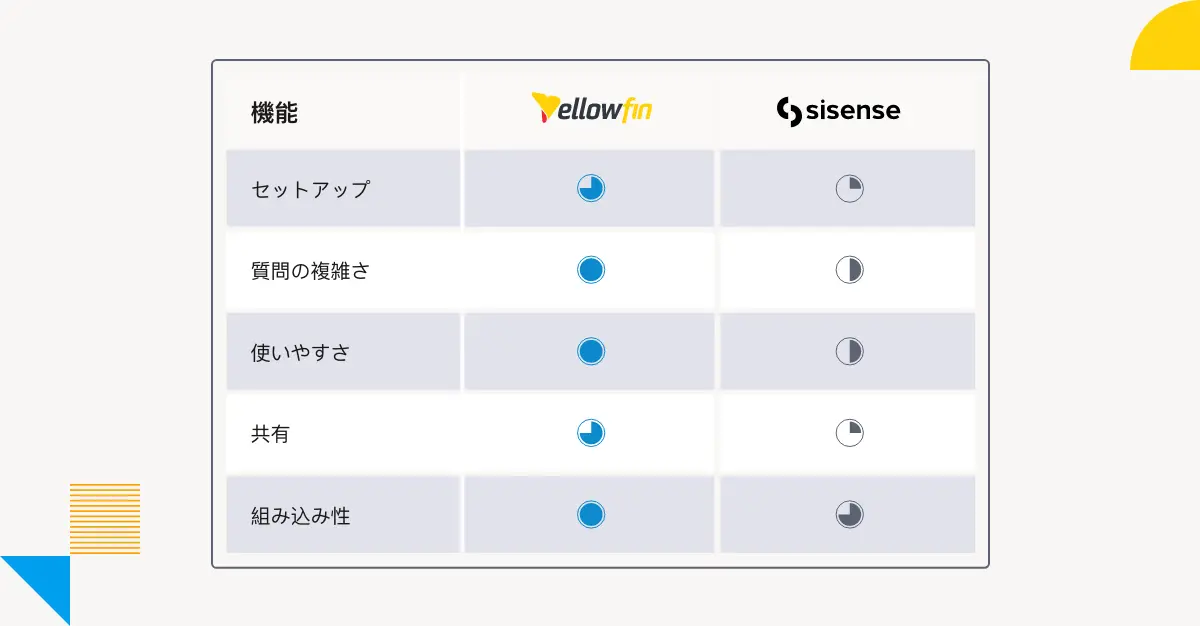Click the 質問の複雑さ row label
This screenshot has width=1200, height=626.
310,270
